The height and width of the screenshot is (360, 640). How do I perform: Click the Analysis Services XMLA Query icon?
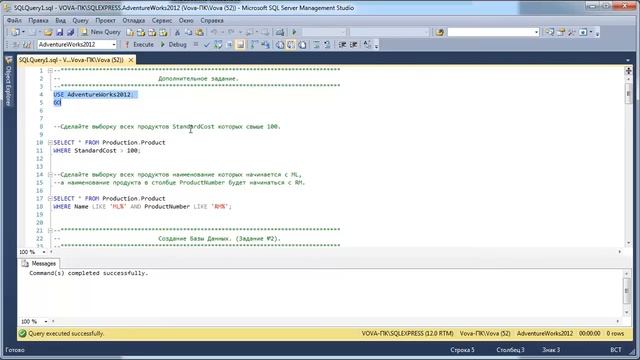[x=163, y=32]
